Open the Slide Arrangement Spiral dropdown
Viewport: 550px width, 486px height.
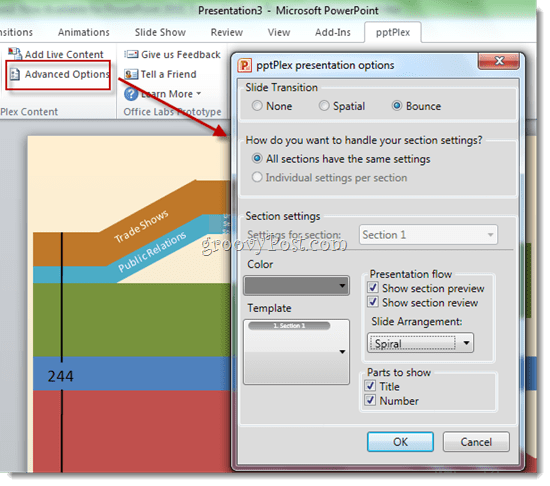(420, 343)
